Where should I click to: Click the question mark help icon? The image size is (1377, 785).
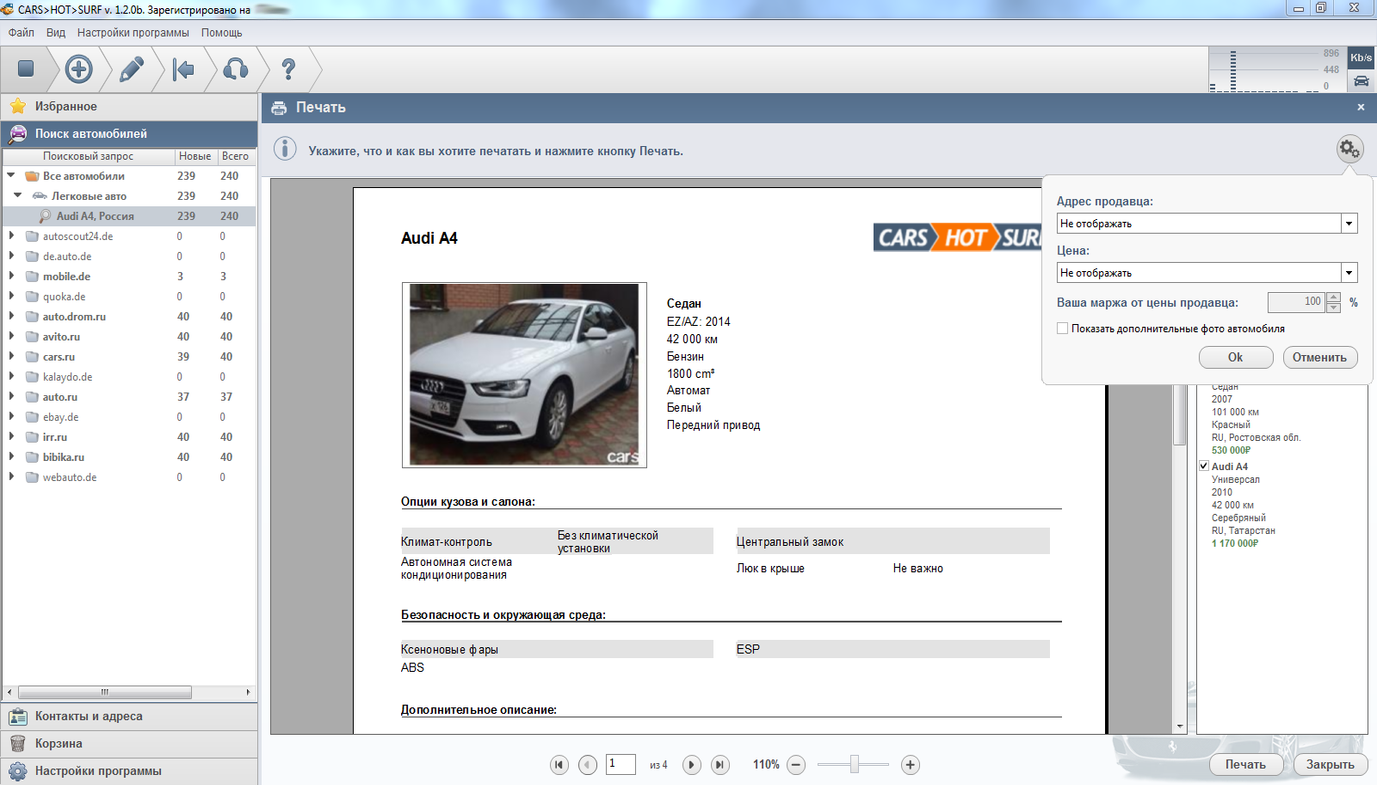click(x=288, y=69)
